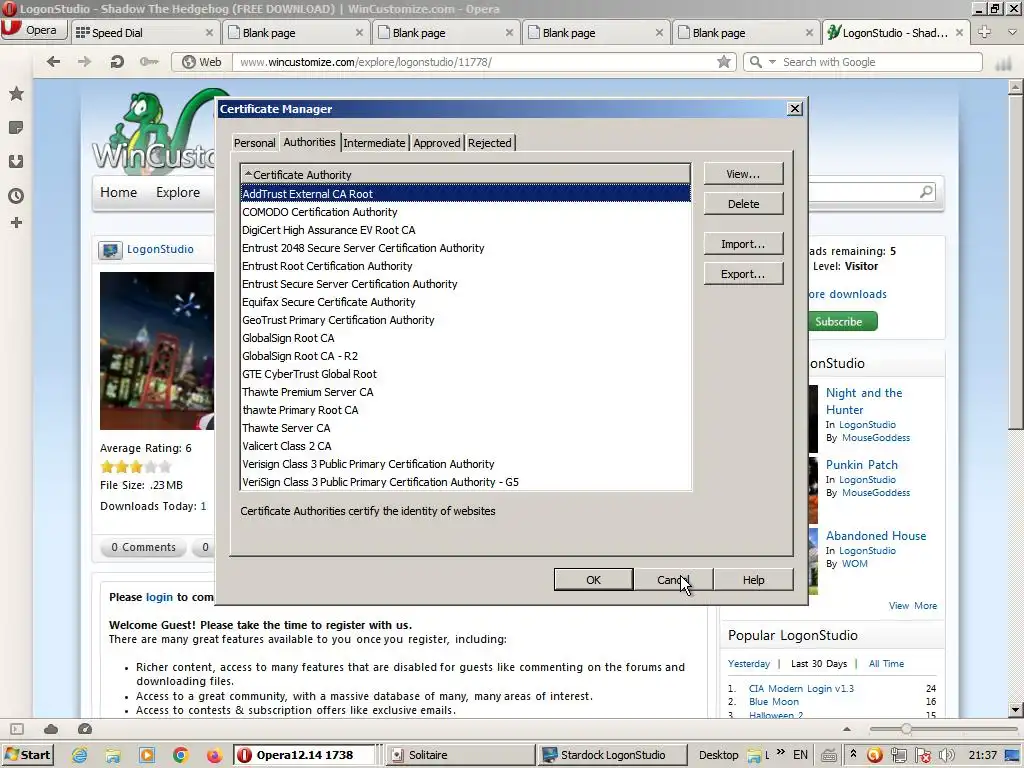1024x768 pixels.
Task: Confirm with the OK button
Action: pos(593,580)
